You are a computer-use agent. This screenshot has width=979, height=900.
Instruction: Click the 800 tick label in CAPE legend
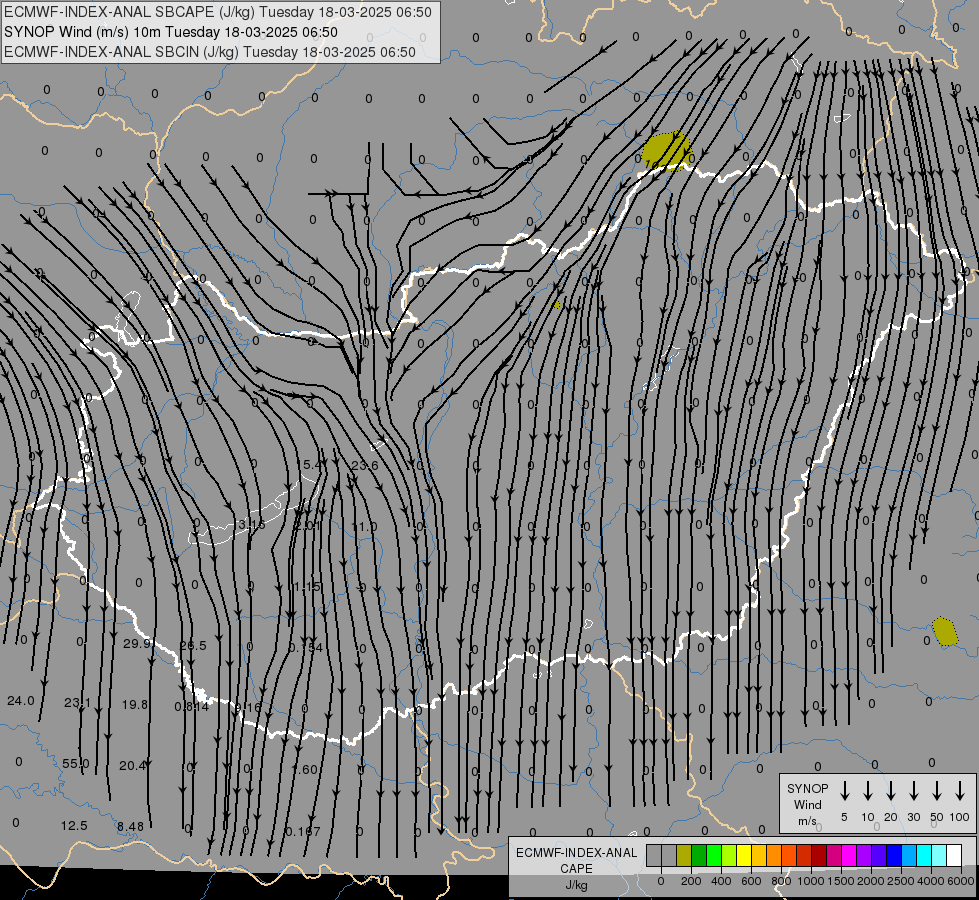[x=781, y=881]
